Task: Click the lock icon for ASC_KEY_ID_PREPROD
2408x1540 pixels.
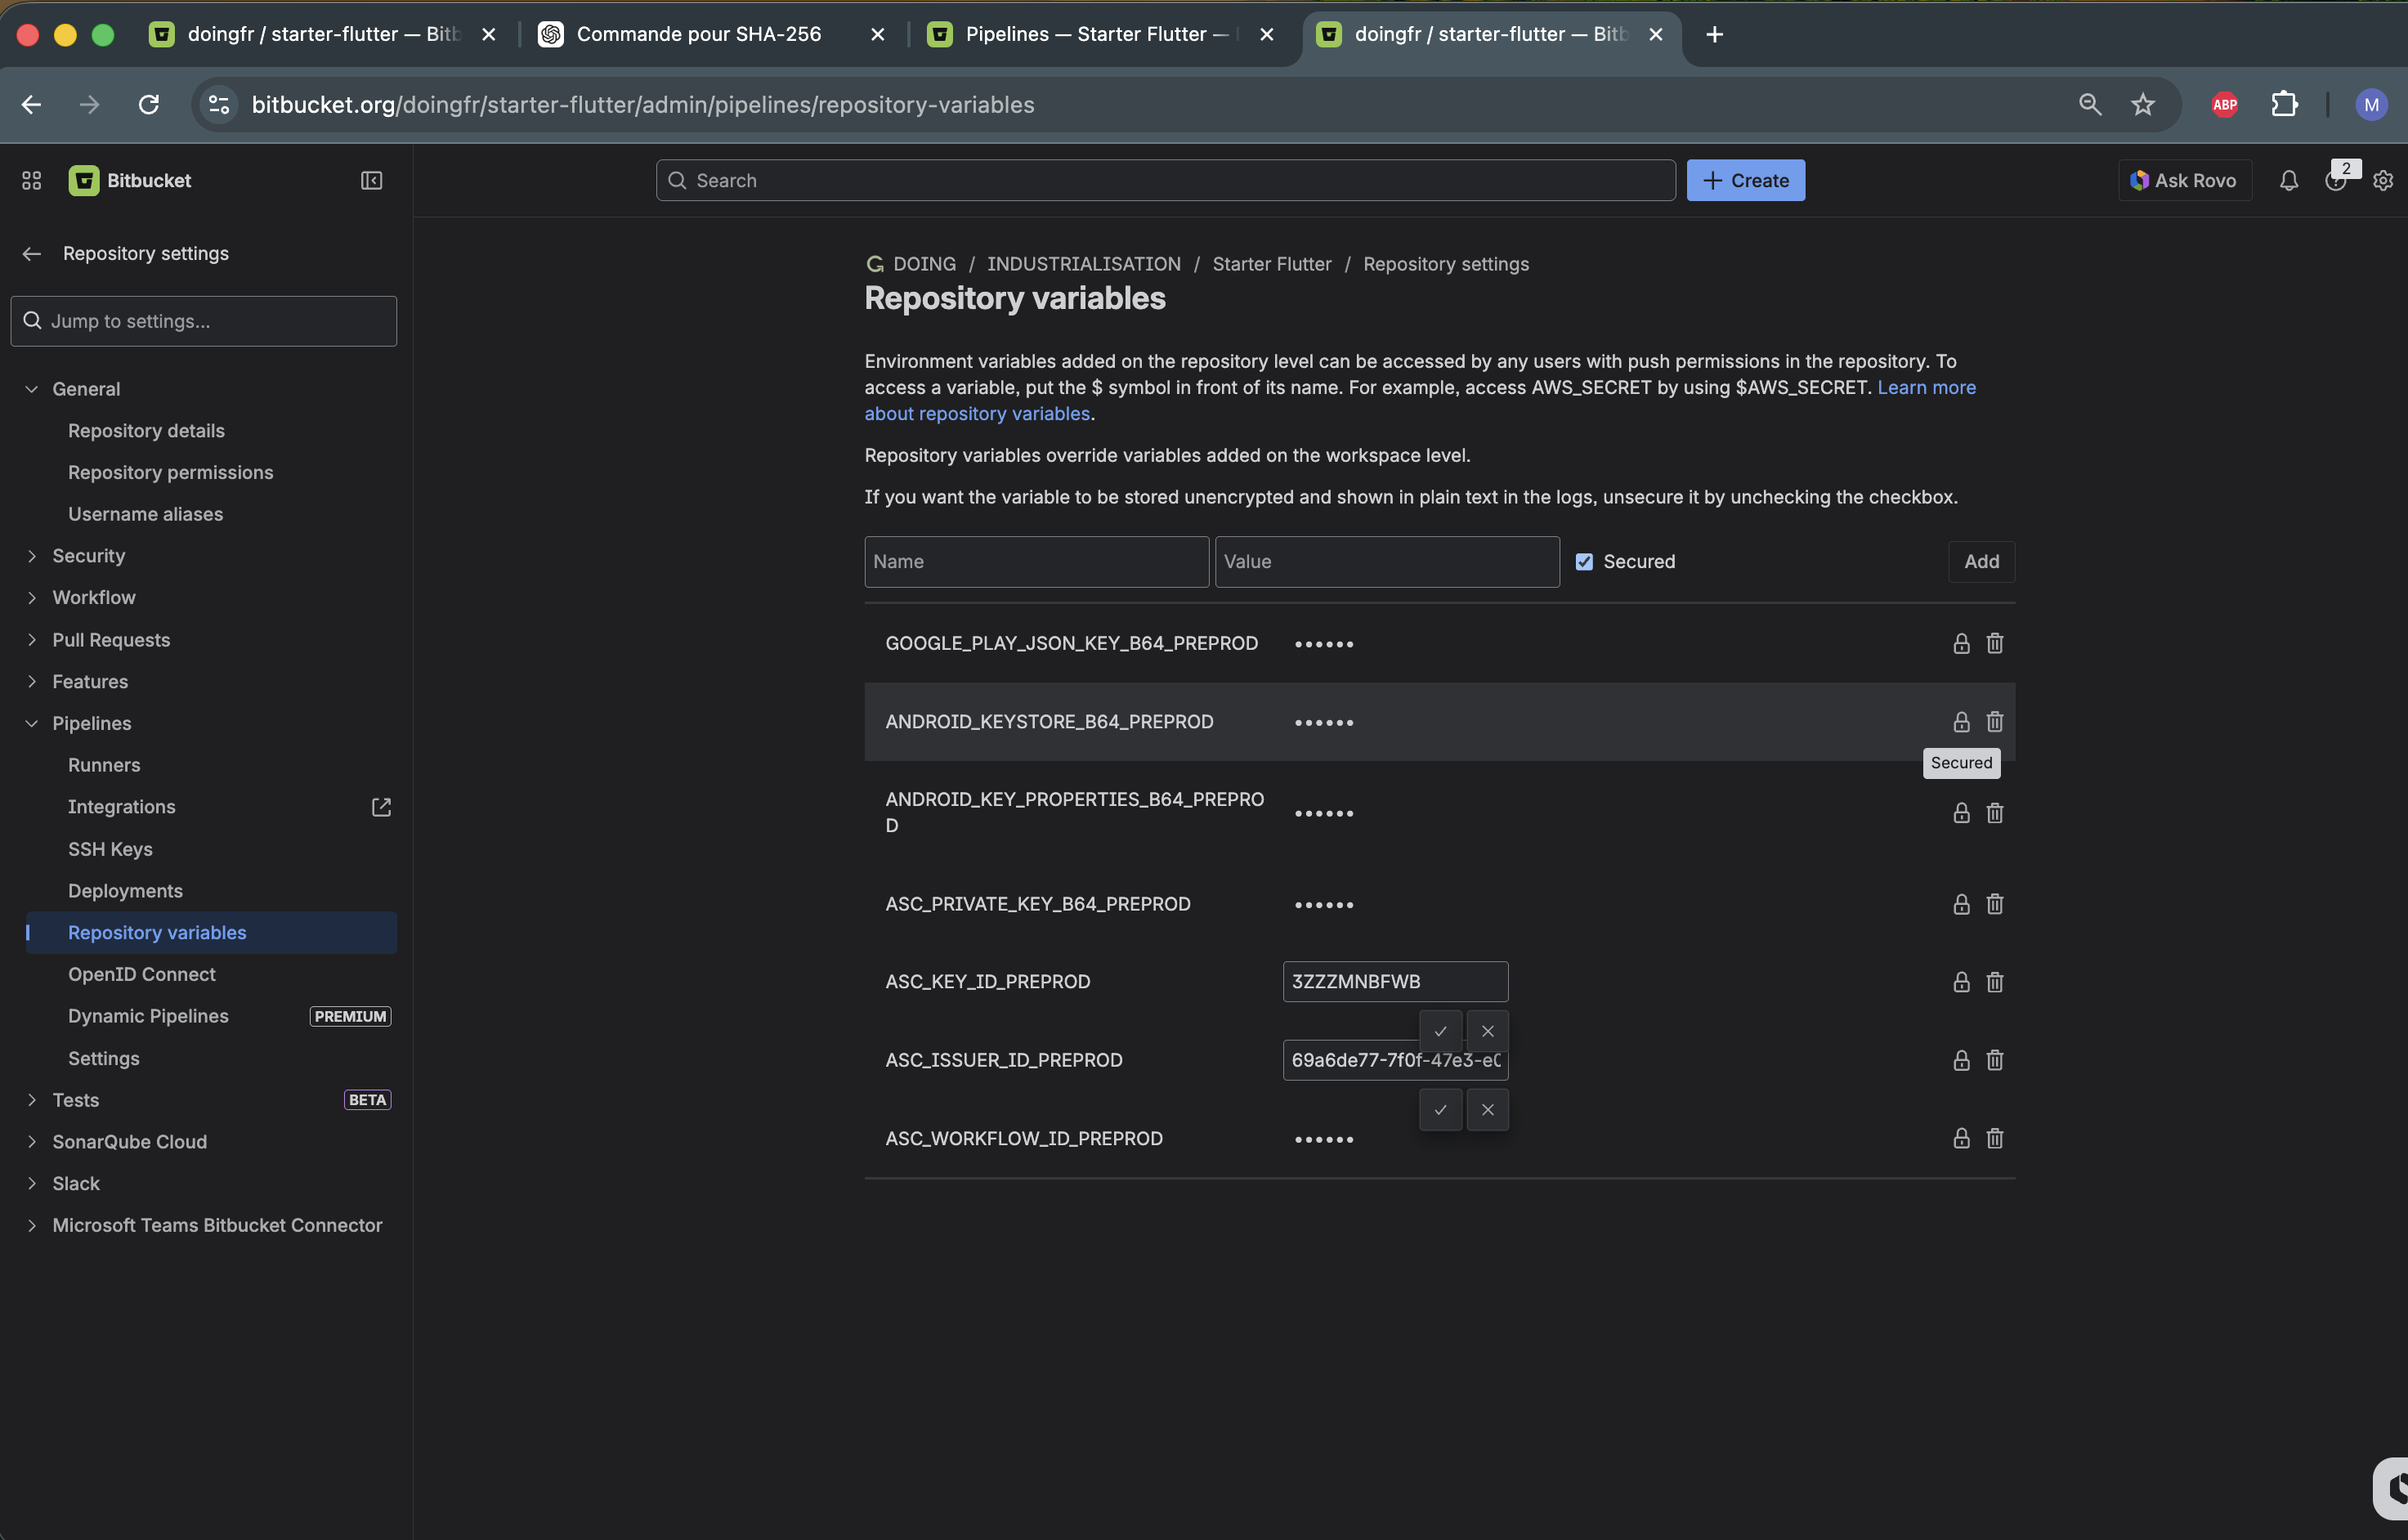Action: click(x=1961, y=982)
